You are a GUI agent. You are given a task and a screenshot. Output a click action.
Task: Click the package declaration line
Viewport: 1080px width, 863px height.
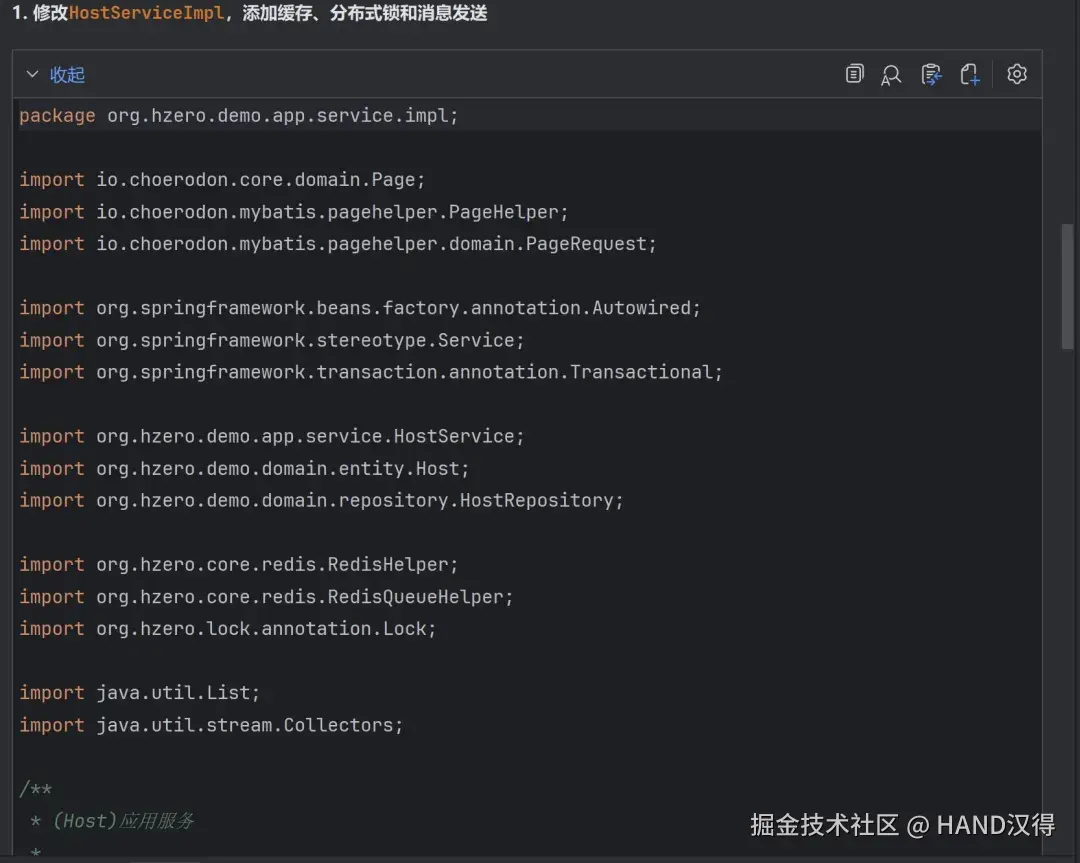pyautogui.click(x=238, y=116)
